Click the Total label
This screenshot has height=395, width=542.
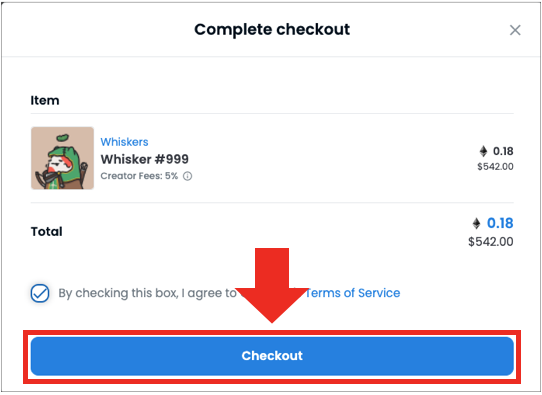tap(47, 232)
